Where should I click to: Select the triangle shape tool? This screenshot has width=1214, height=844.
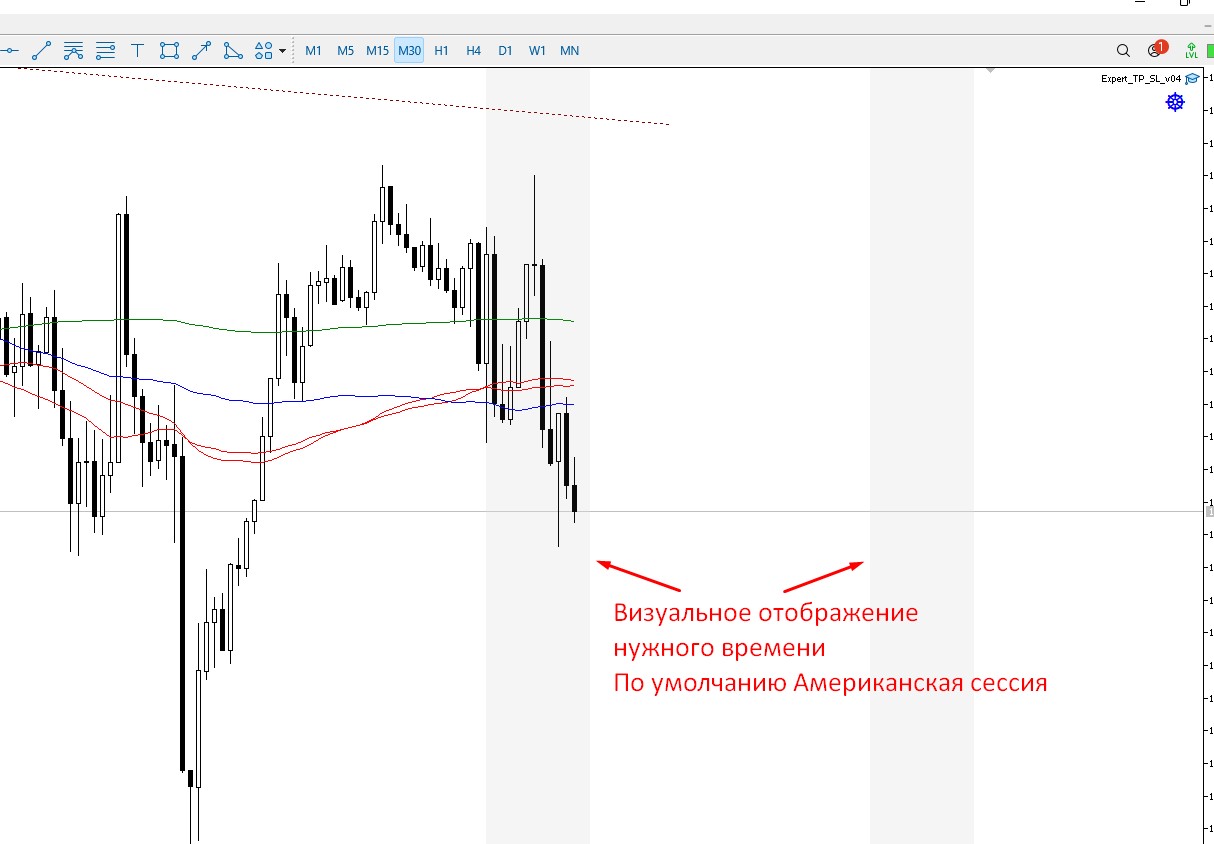(233, 50)
